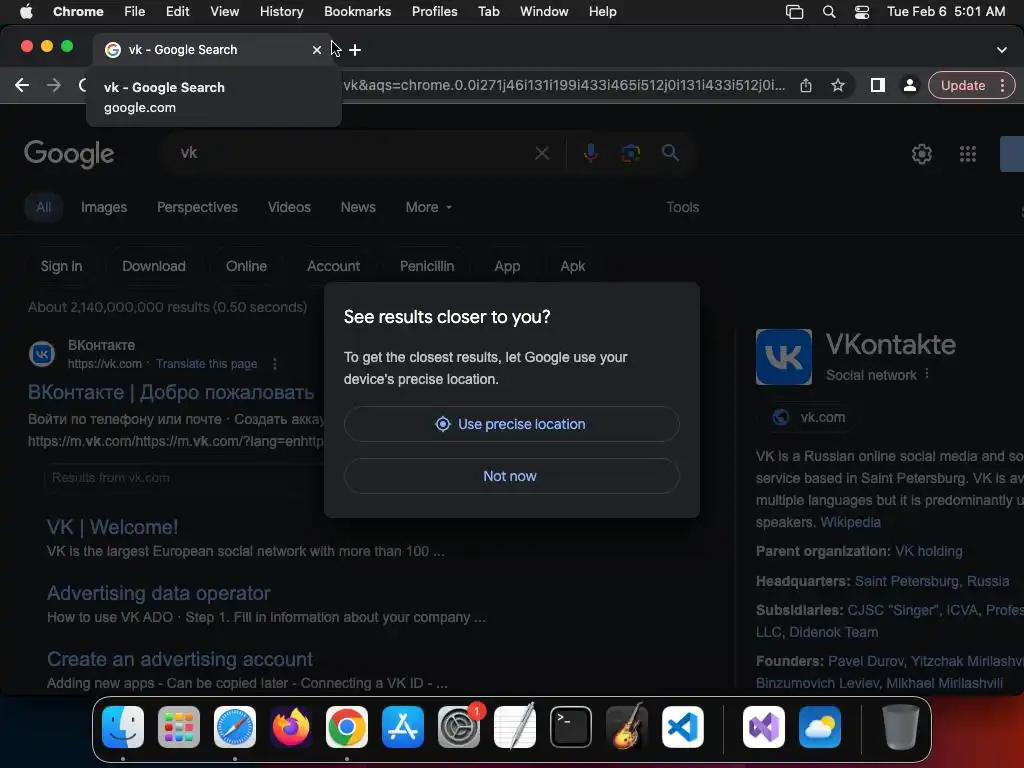The height and width of the screenshot is (768, 1024).
Task: Toggle the Chrome side panel icon
Action: click(878, 85)
